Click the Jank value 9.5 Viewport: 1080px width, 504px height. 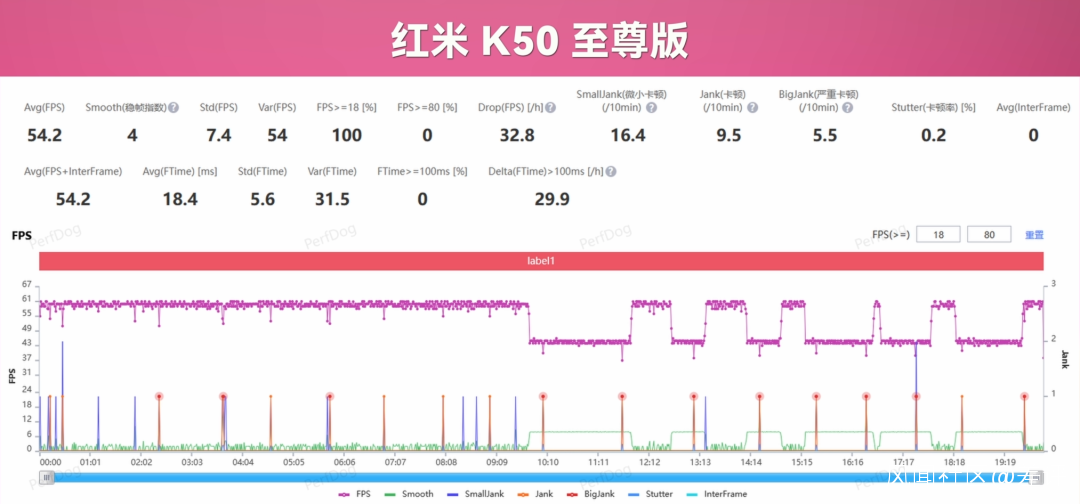(x=729, y=136)
